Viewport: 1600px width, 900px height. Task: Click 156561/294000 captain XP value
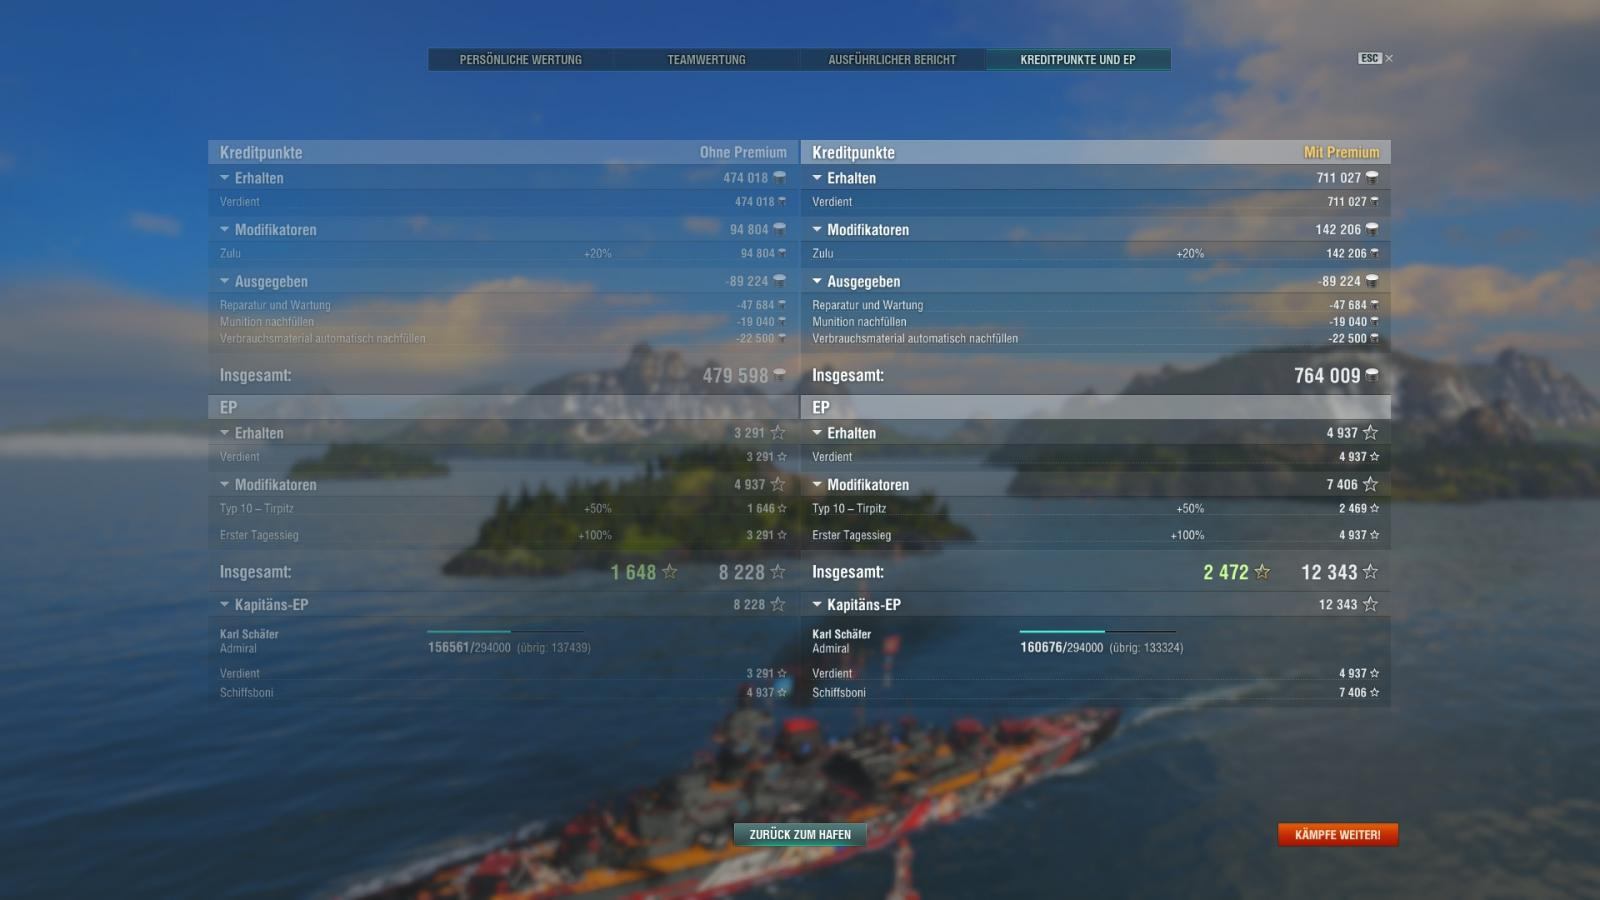469,648
